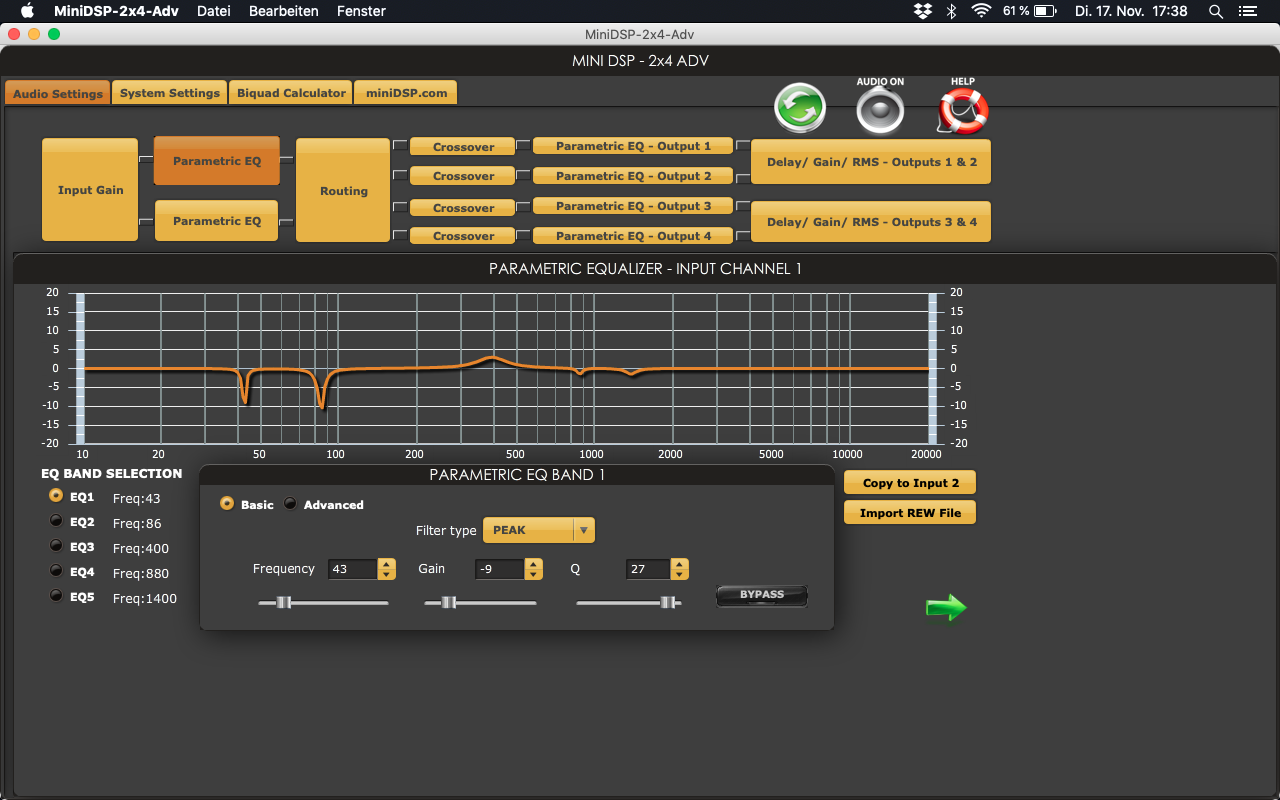Open the miniDSP.com tab

point(406,92)
